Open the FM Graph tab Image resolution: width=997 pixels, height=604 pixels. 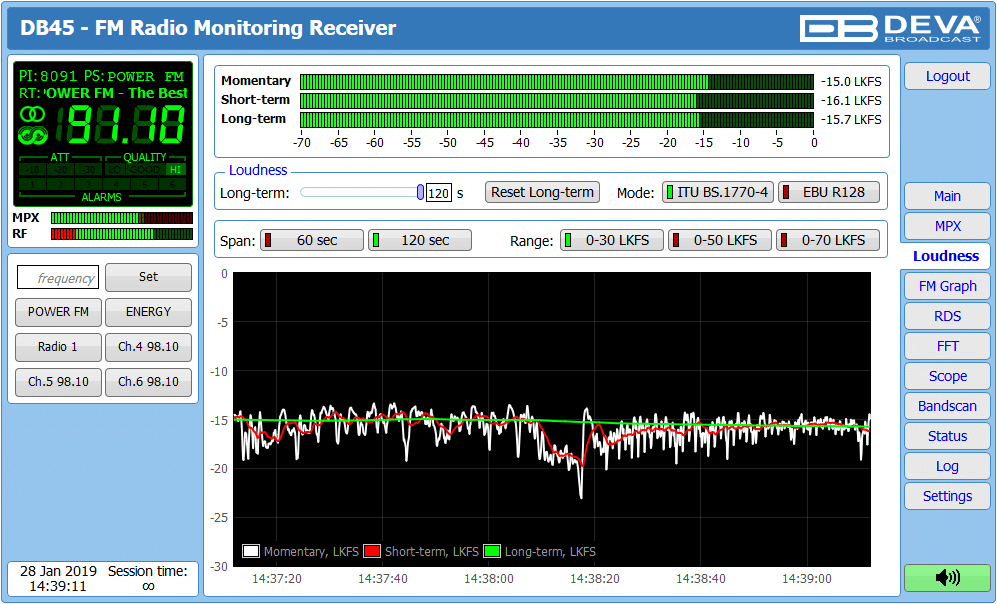(947, 286)
